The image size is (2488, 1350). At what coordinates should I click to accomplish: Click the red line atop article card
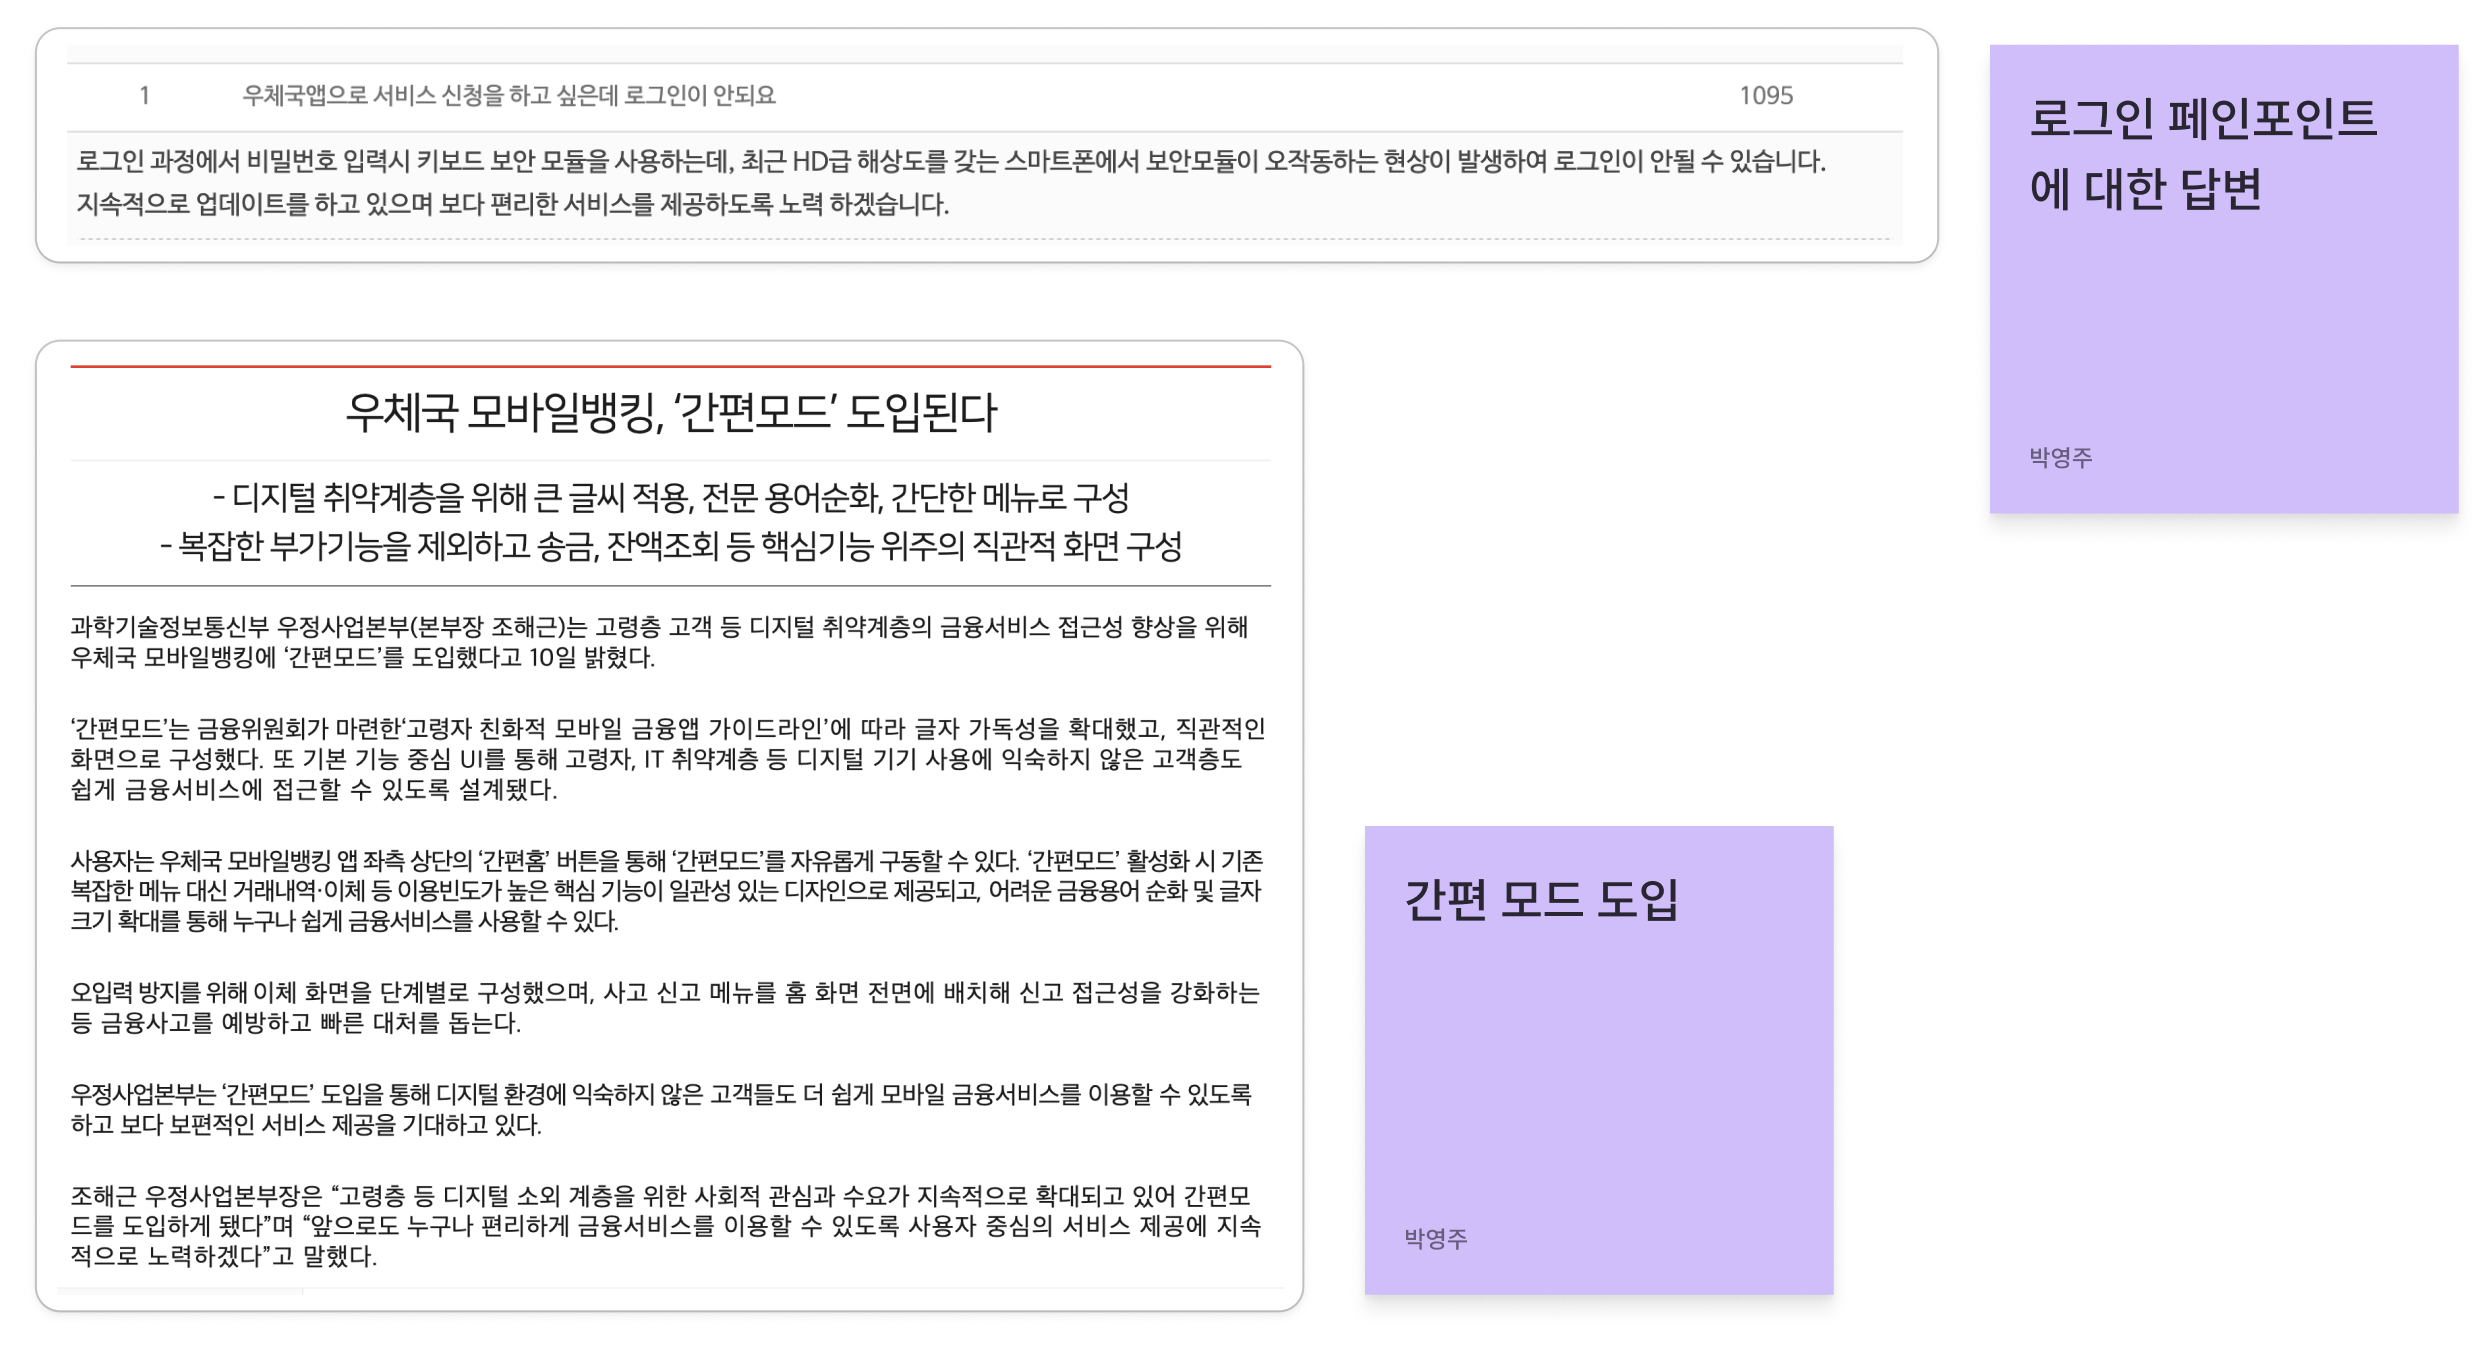click(x=670, y=367)
